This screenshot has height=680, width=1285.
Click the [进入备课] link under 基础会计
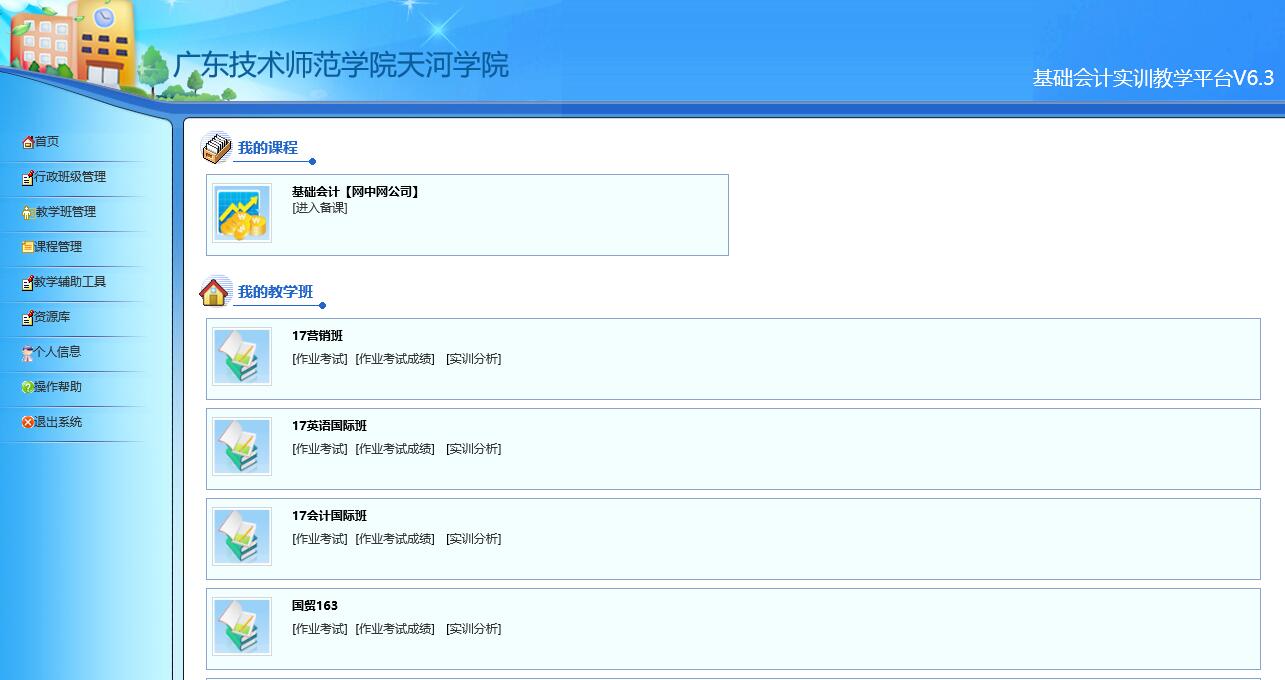click(x=320, y=208)
